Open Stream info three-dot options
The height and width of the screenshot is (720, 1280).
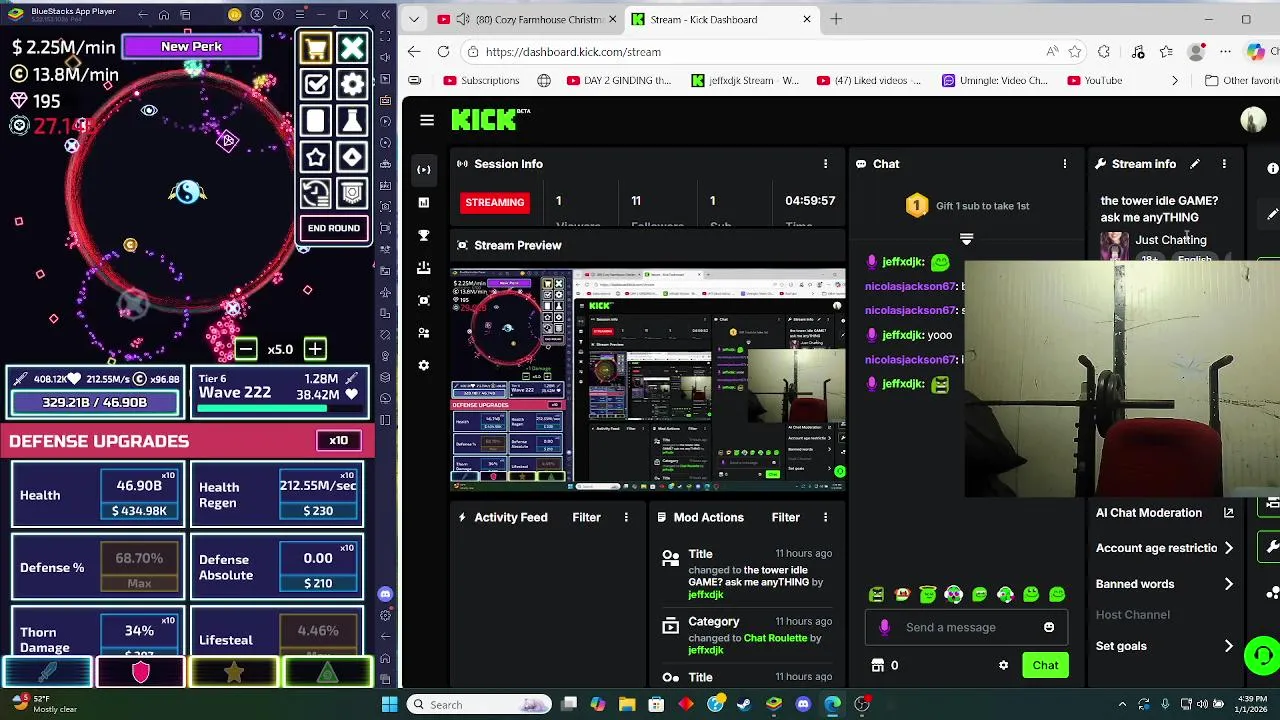pyautogui.click(x=1224, y=164)
